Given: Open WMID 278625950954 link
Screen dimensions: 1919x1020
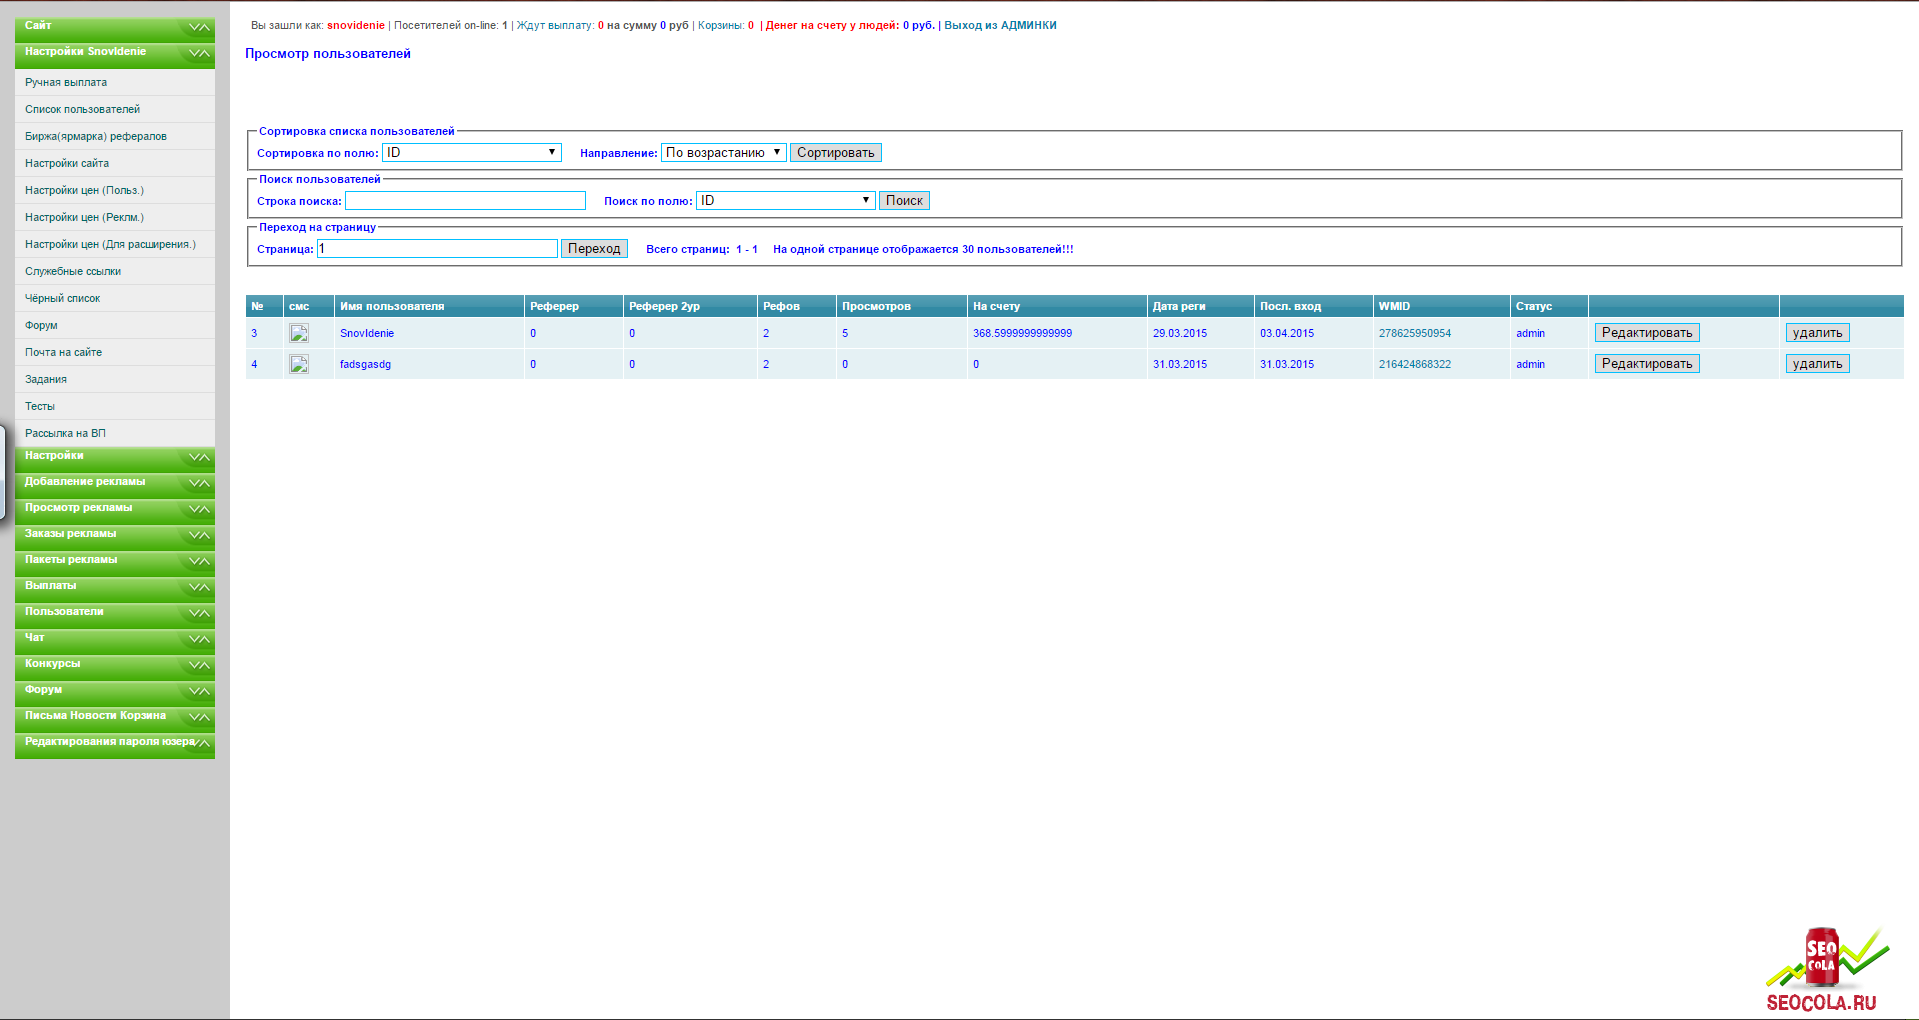Looking at the screenshot, I should (1414, 334).
